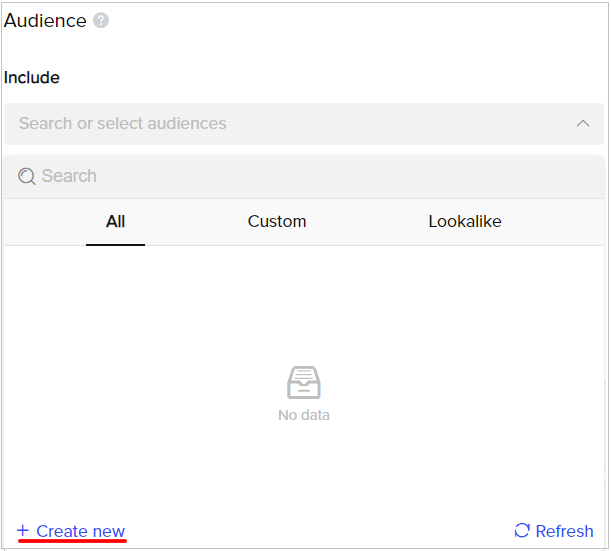Select the All tab
The width and height of the screenshot is (611, 551).
(x=115, y=222)
